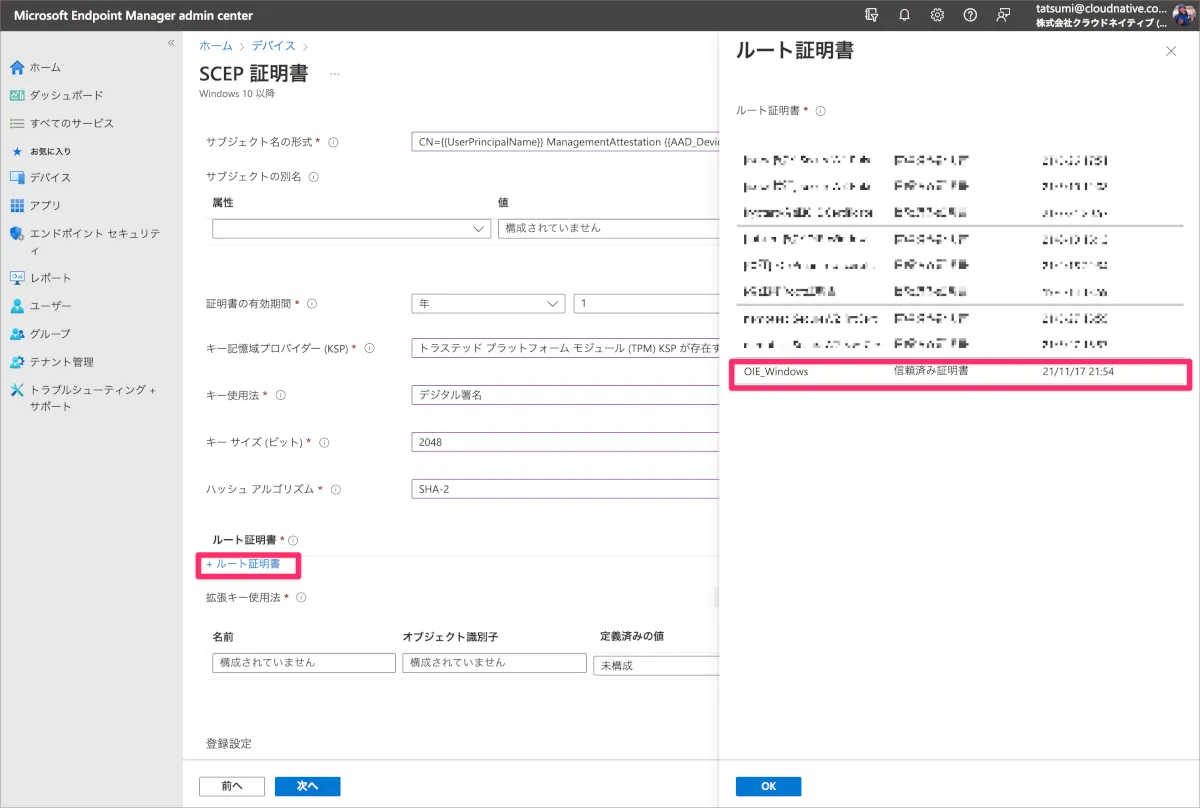Viewport: 1200px width, 808px height.
Task: Collapse the left sidebar with chevron
Action: [171, 43]
